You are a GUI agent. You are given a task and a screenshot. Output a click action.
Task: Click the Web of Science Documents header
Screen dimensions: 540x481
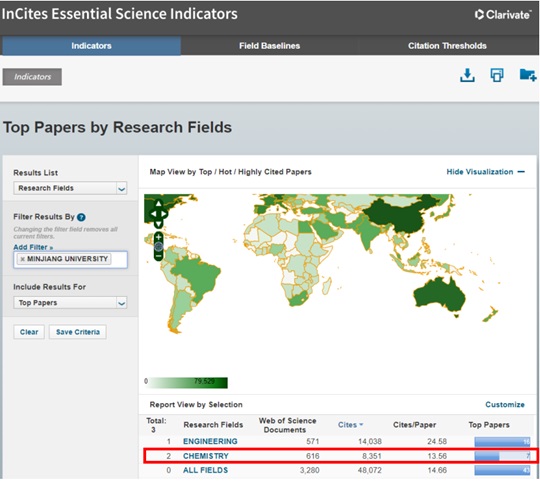click(x=287, y=425)
